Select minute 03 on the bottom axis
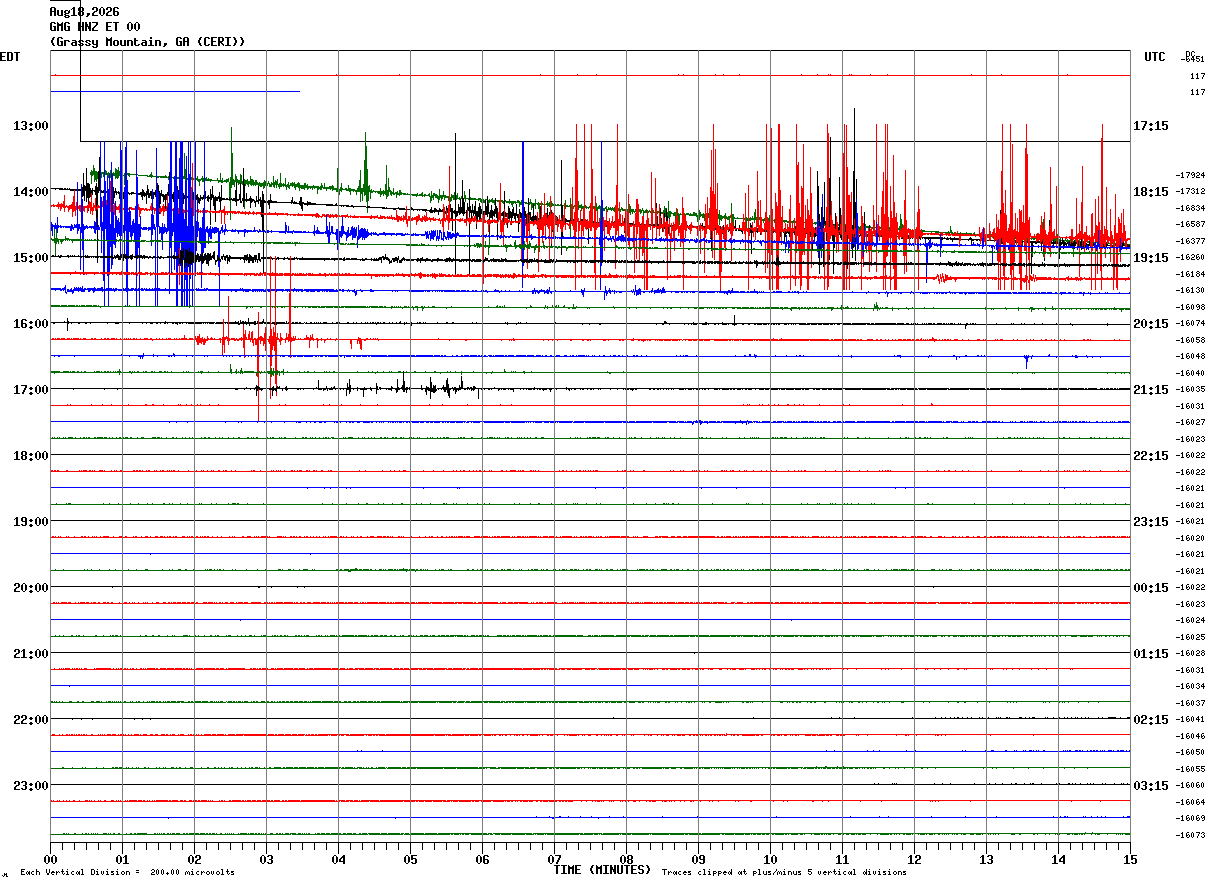 266,859
